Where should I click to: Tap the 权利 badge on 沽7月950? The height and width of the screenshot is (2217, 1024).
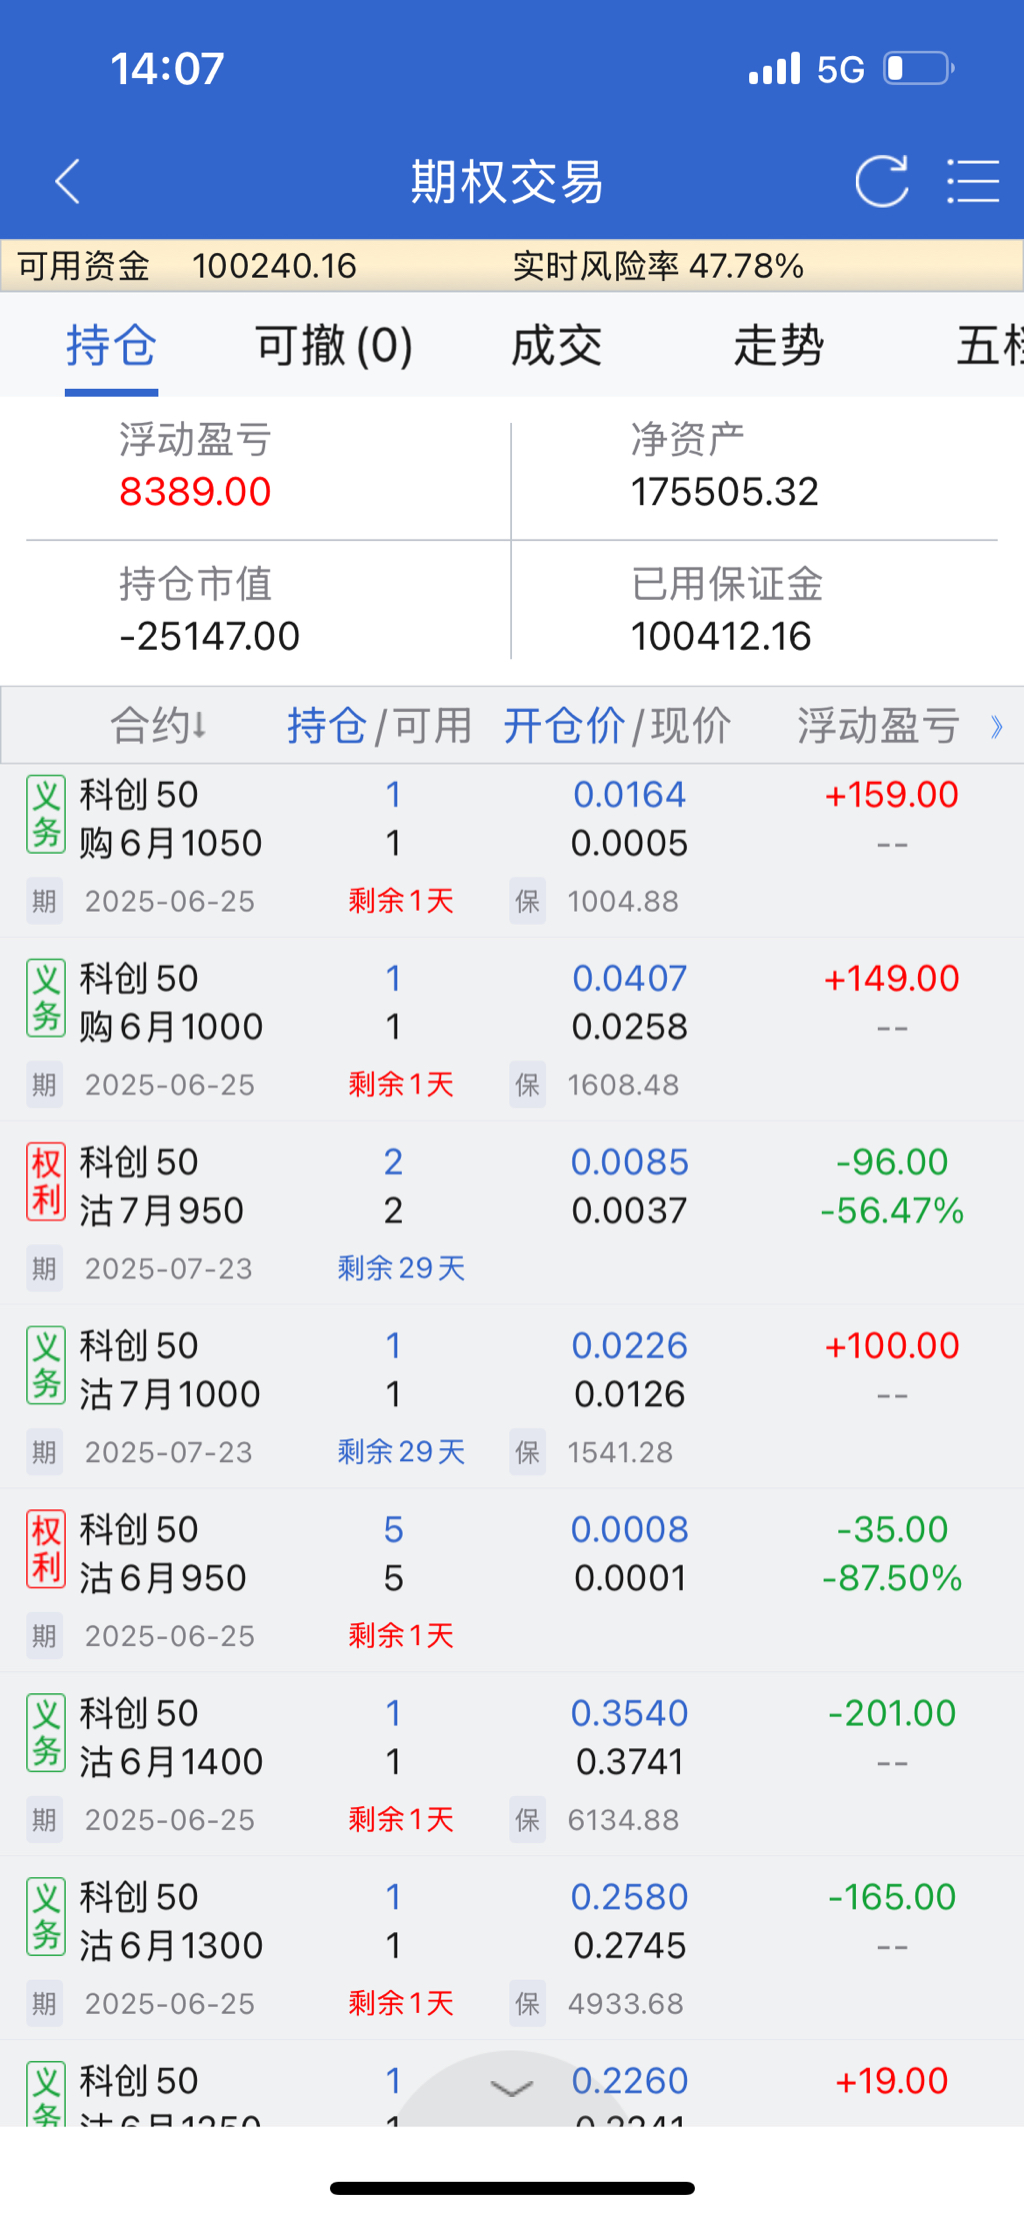[46, 1183]
